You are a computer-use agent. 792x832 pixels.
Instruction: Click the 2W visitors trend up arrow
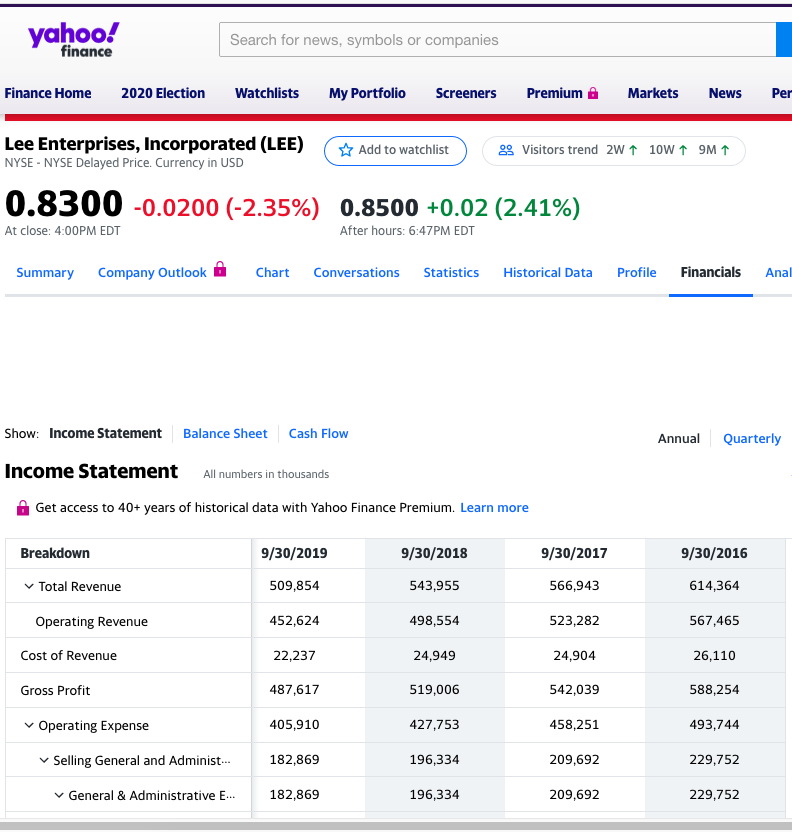pyautogui.click(x=633, y=150)
